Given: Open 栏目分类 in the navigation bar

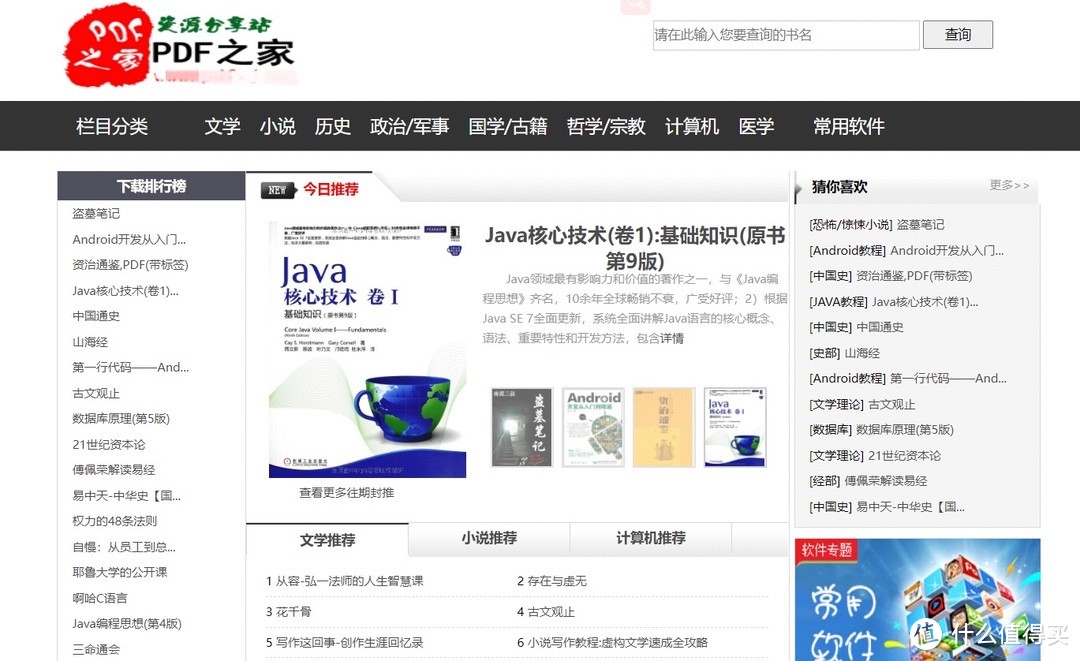Looking at the screenshot, I should point(112,126).
